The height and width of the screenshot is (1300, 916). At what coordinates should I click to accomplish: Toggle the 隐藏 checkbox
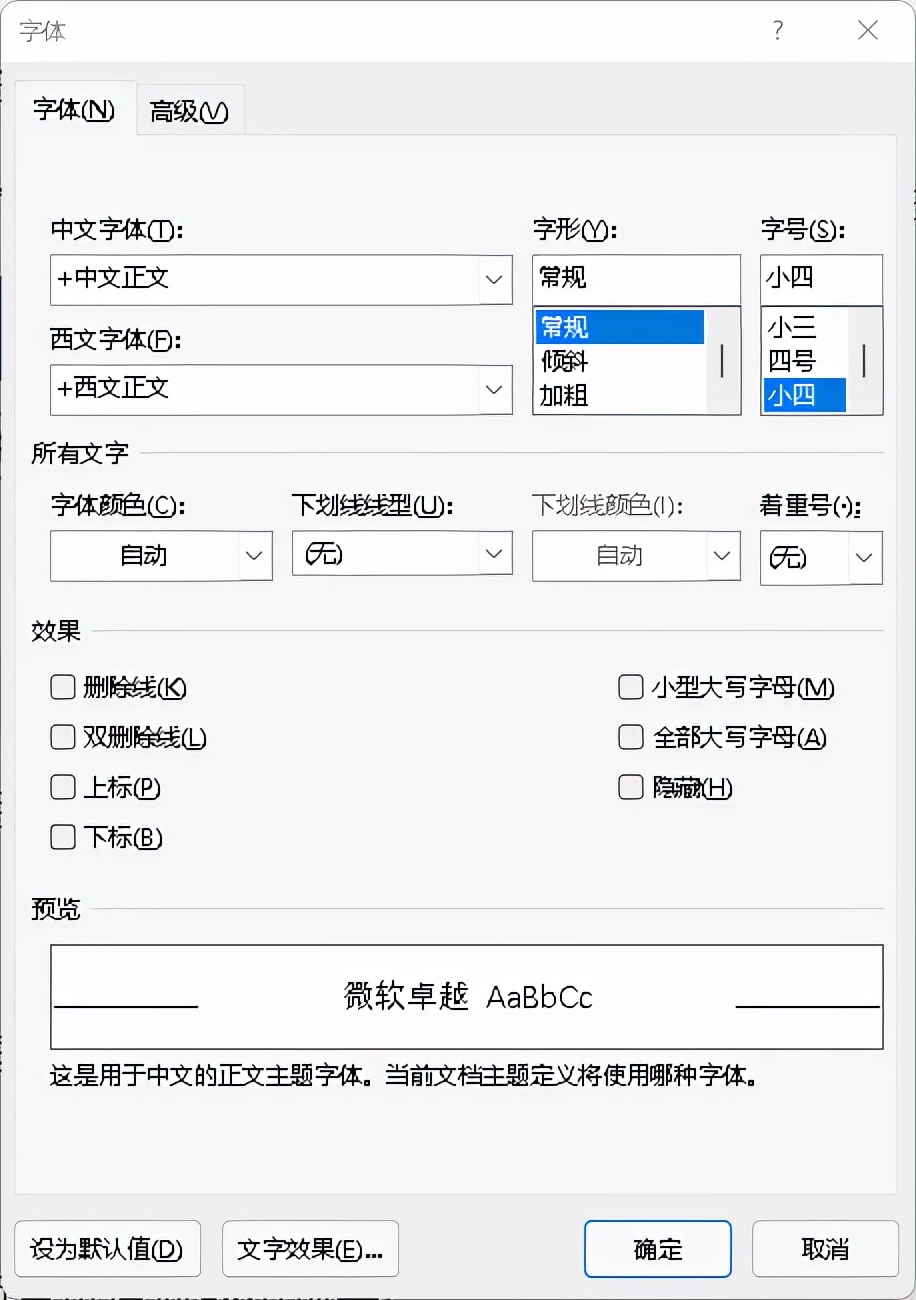click(x=630, y=787)
